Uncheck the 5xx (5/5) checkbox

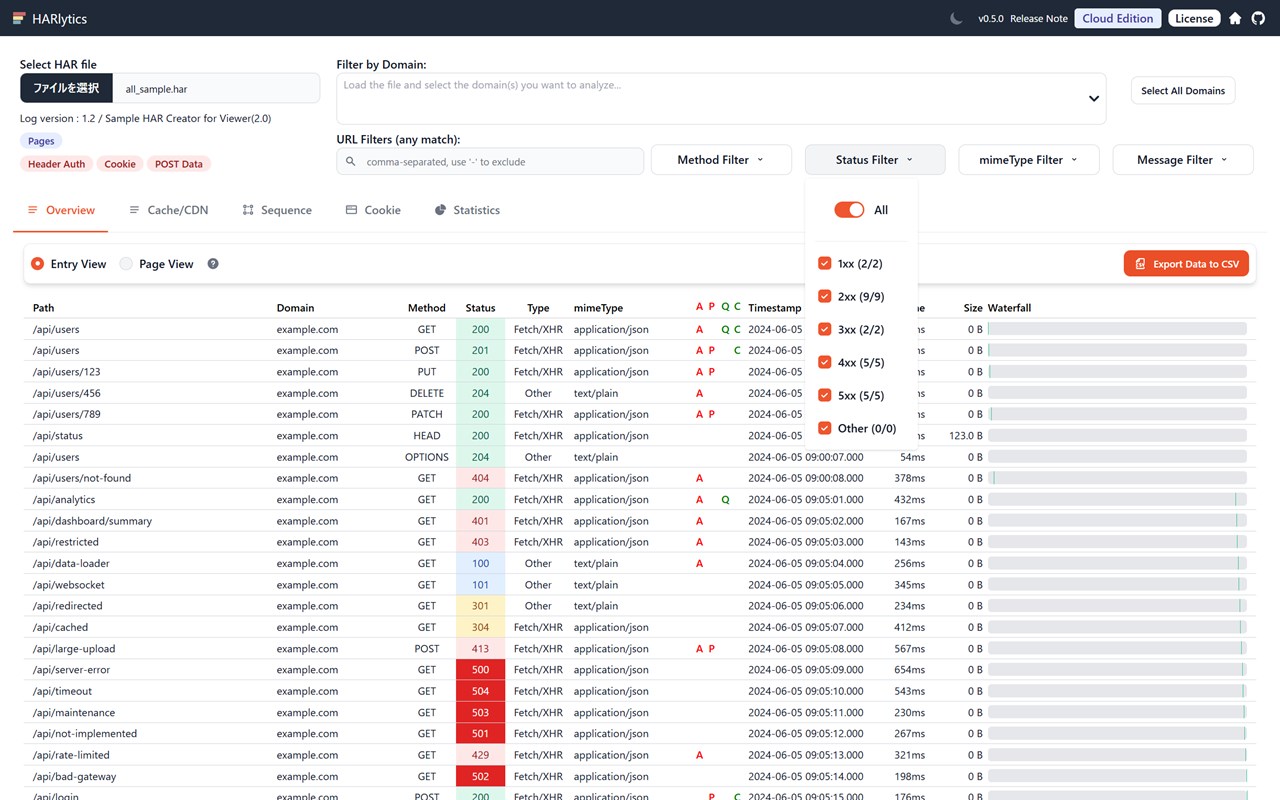tap(825, 395)
